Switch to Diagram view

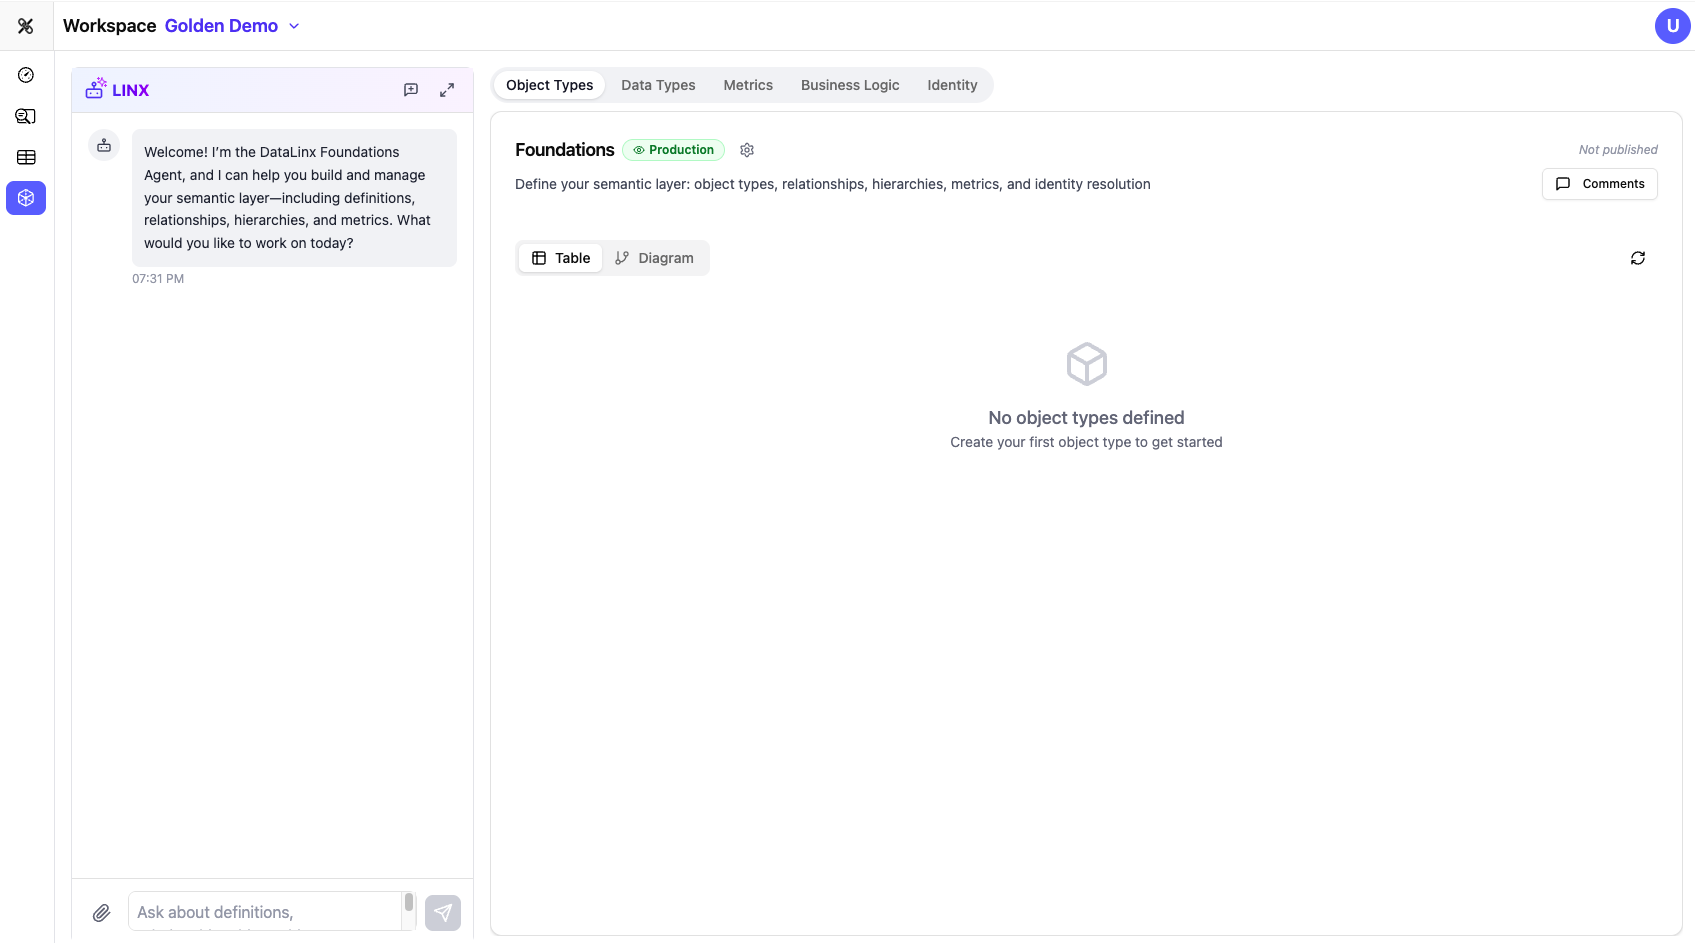point(654,258)
